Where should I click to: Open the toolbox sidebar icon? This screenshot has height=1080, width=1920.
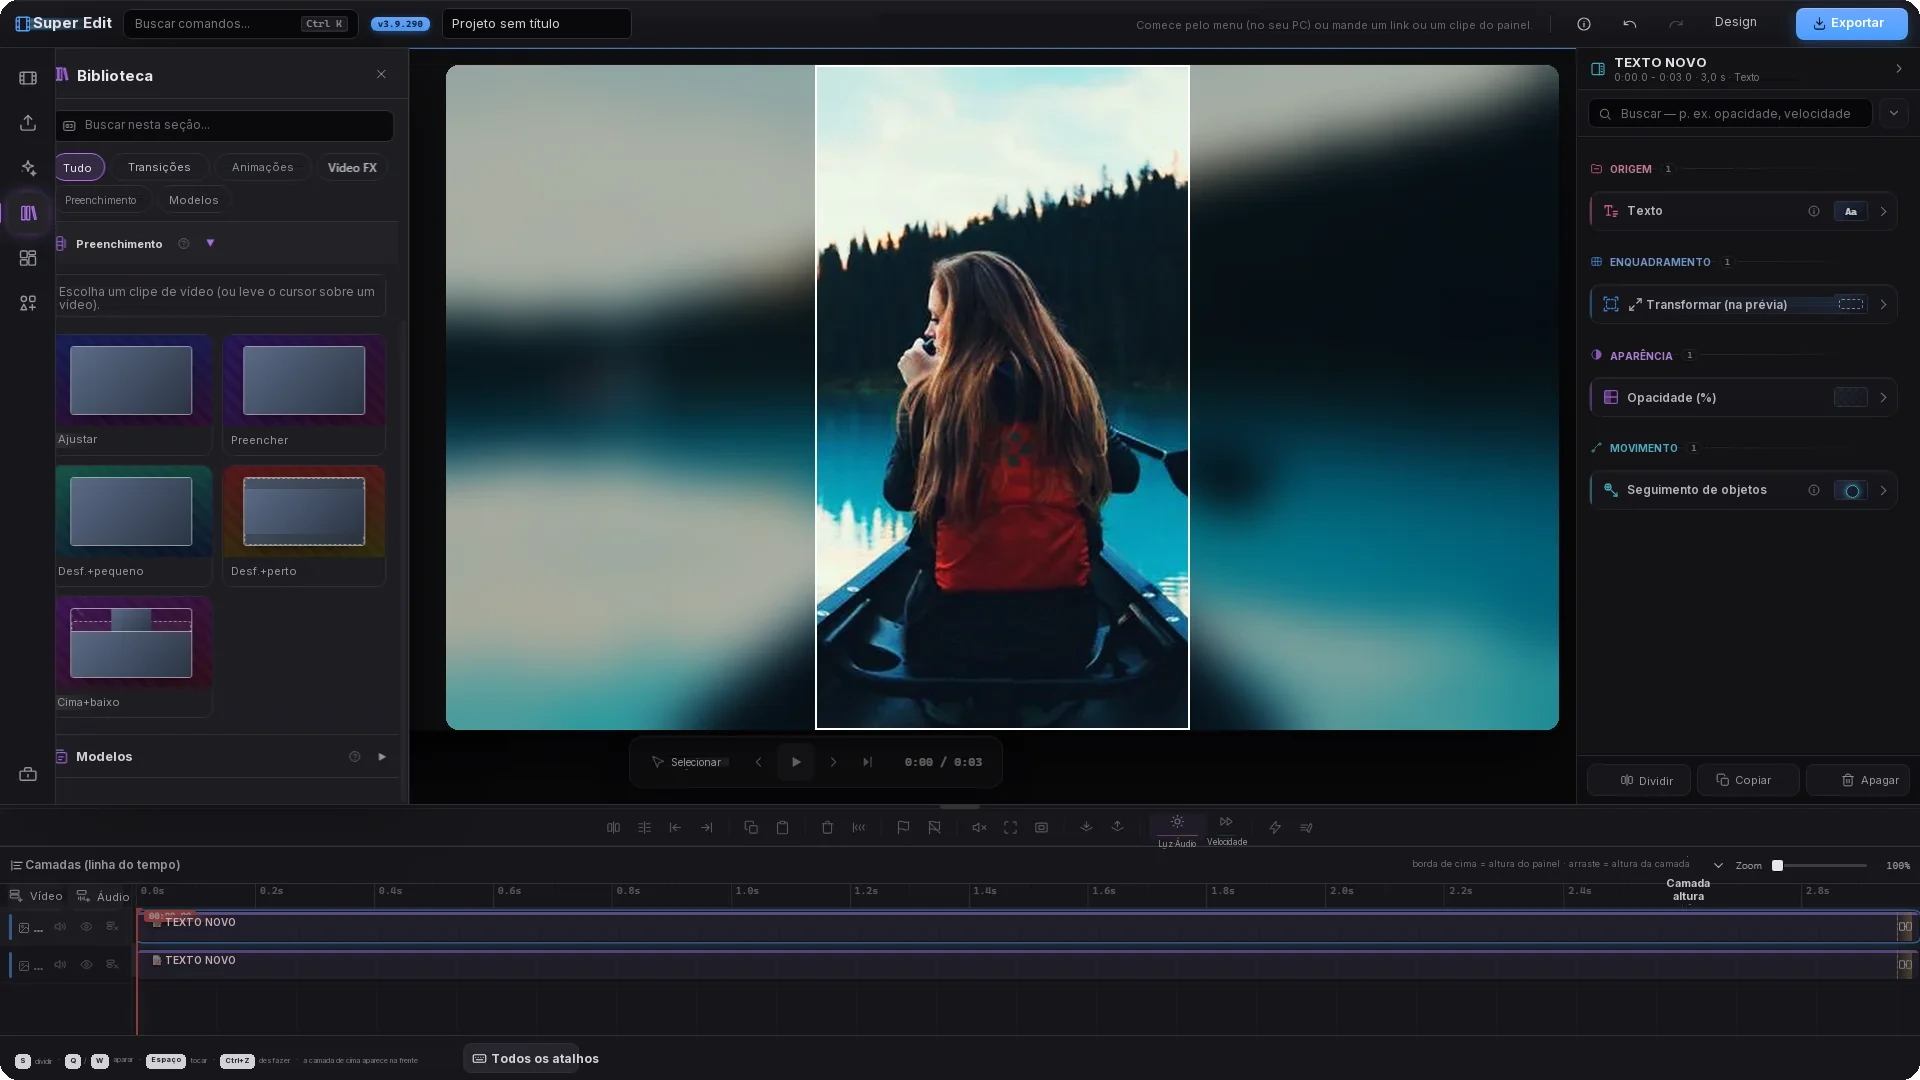coord(28,775)
